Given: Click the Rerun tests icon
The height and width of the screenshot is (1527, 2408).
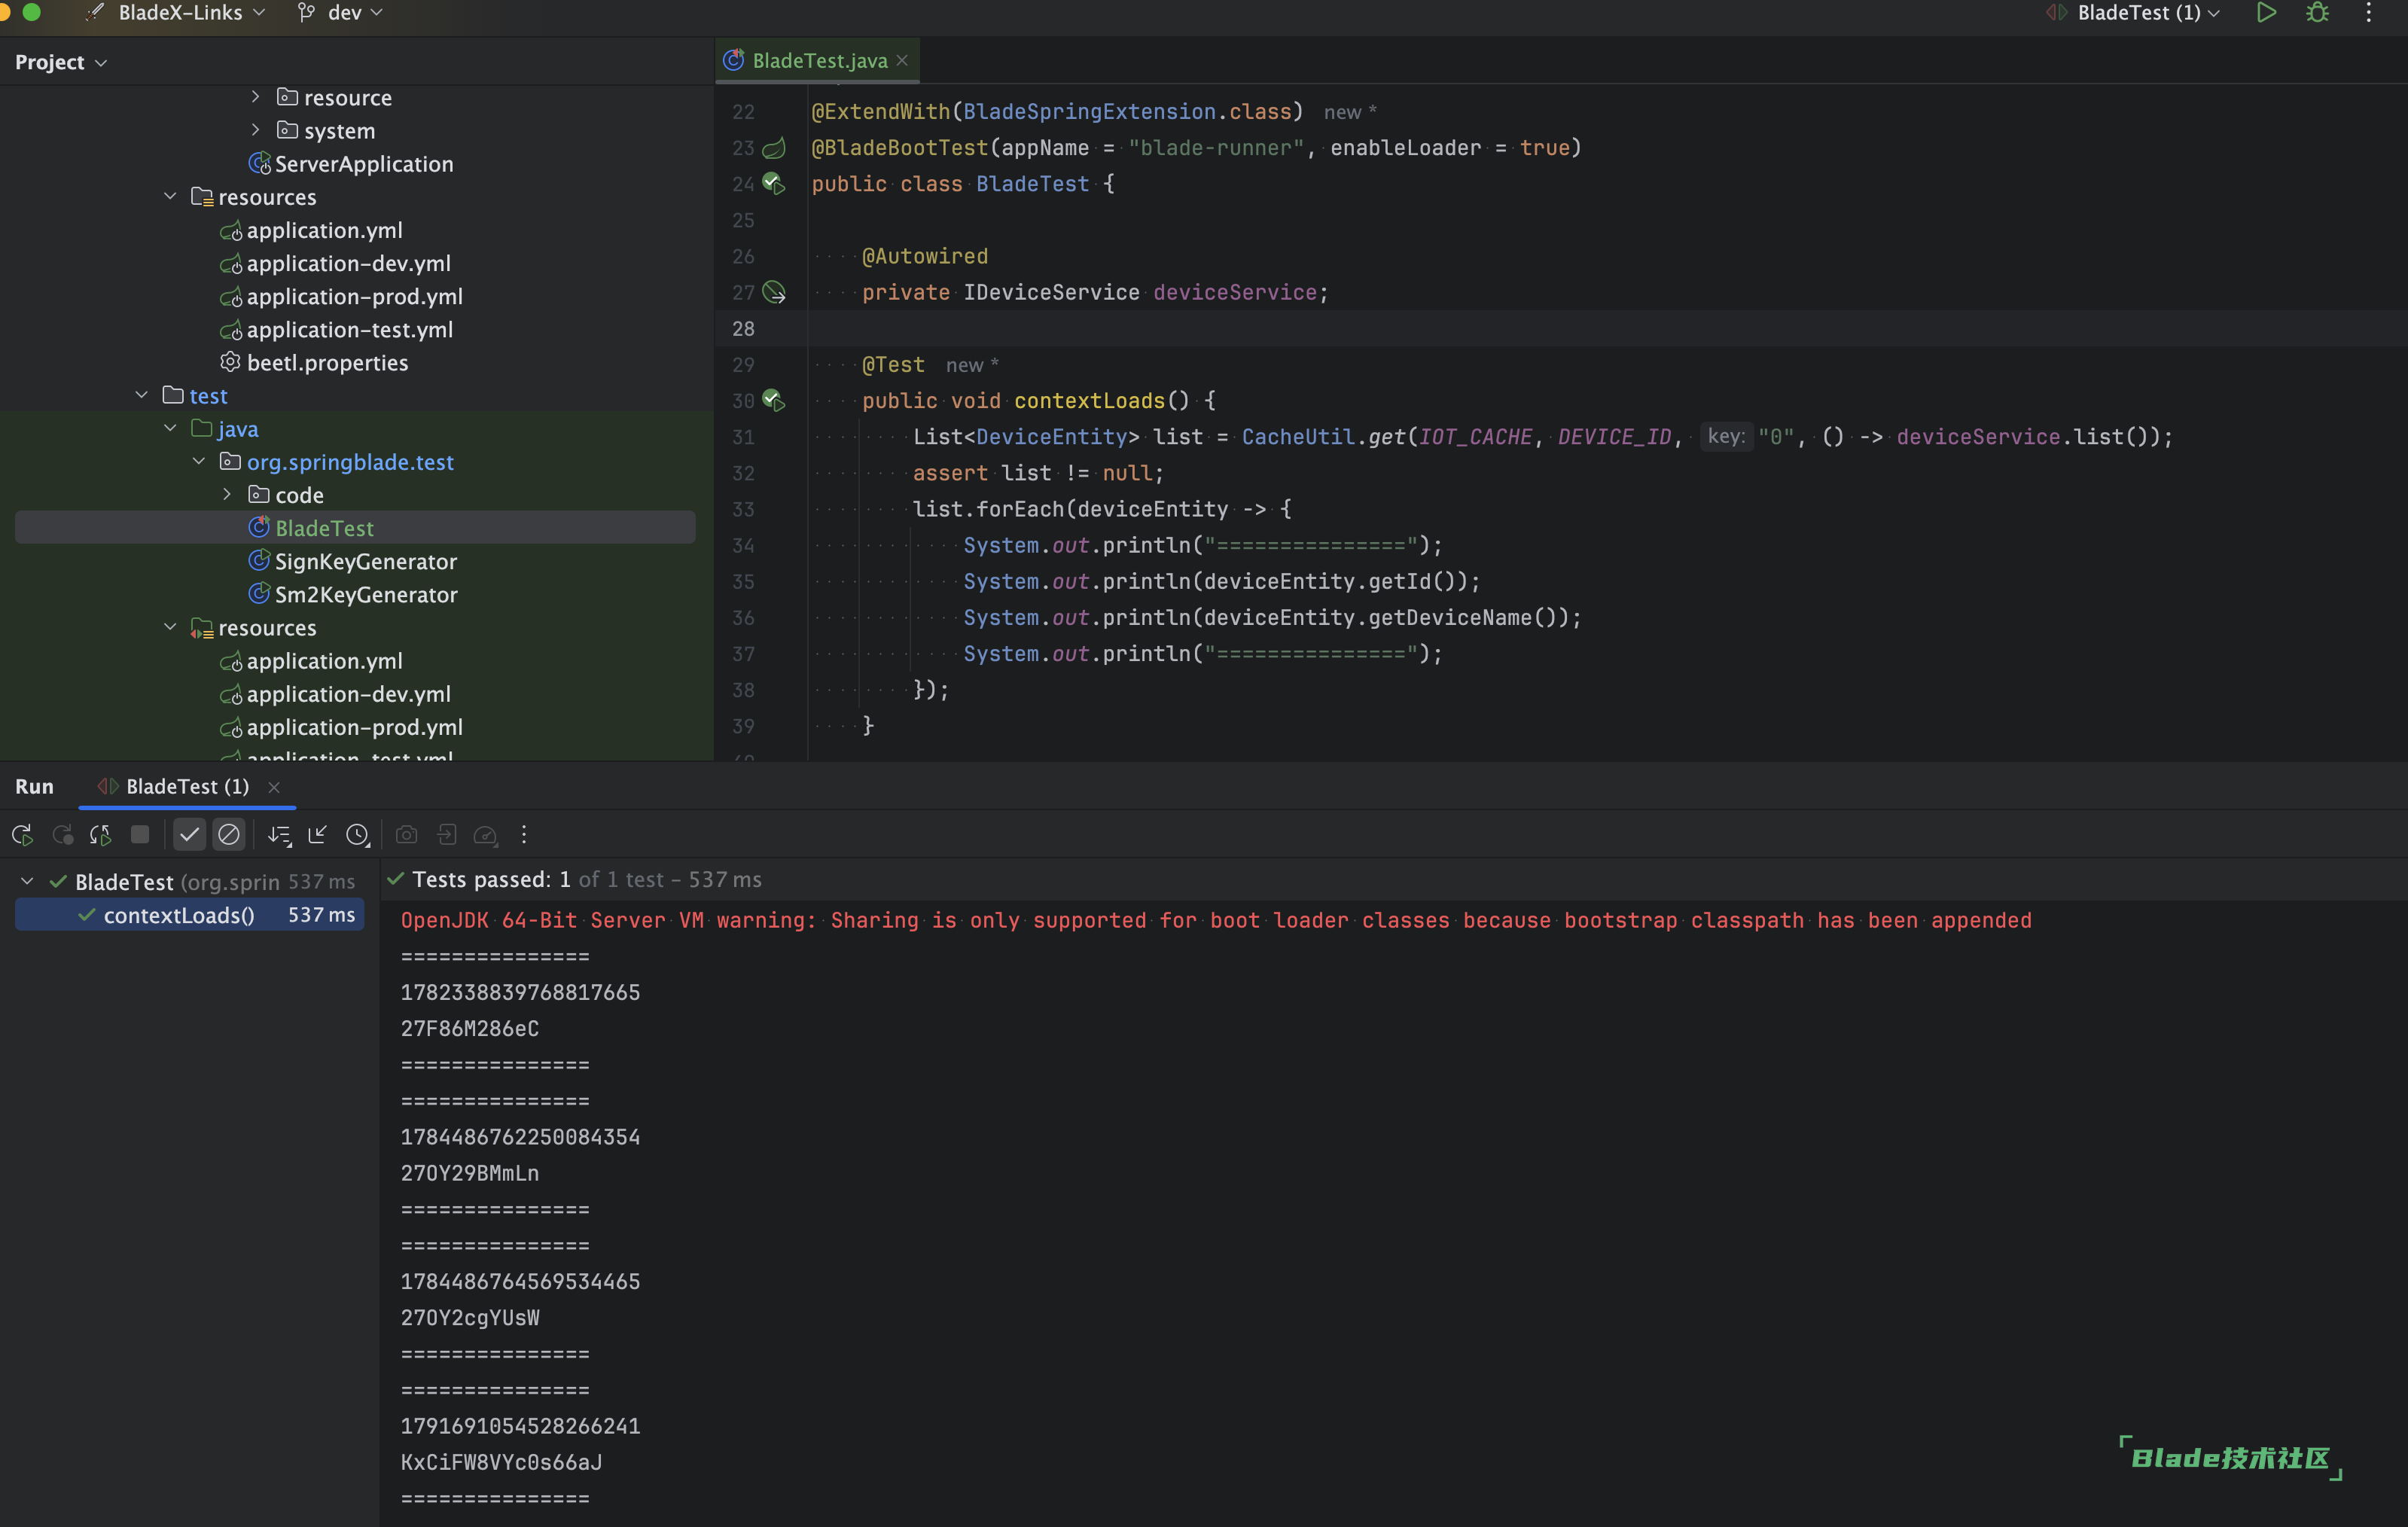Looking at the screenshot, I should (x=23, y=834).
